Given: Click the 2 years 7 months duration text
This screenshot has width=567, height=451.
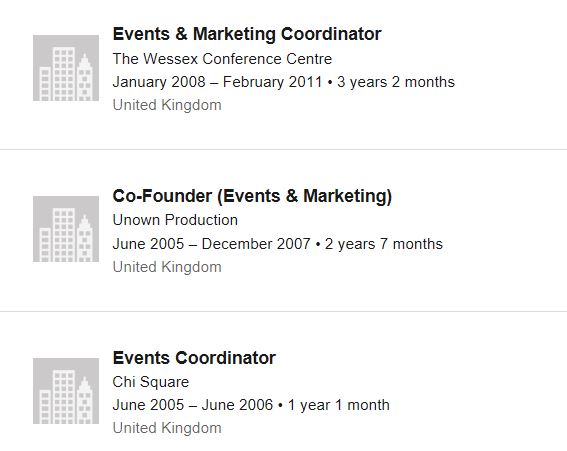Looking at the screenshot, I should 384,244.
